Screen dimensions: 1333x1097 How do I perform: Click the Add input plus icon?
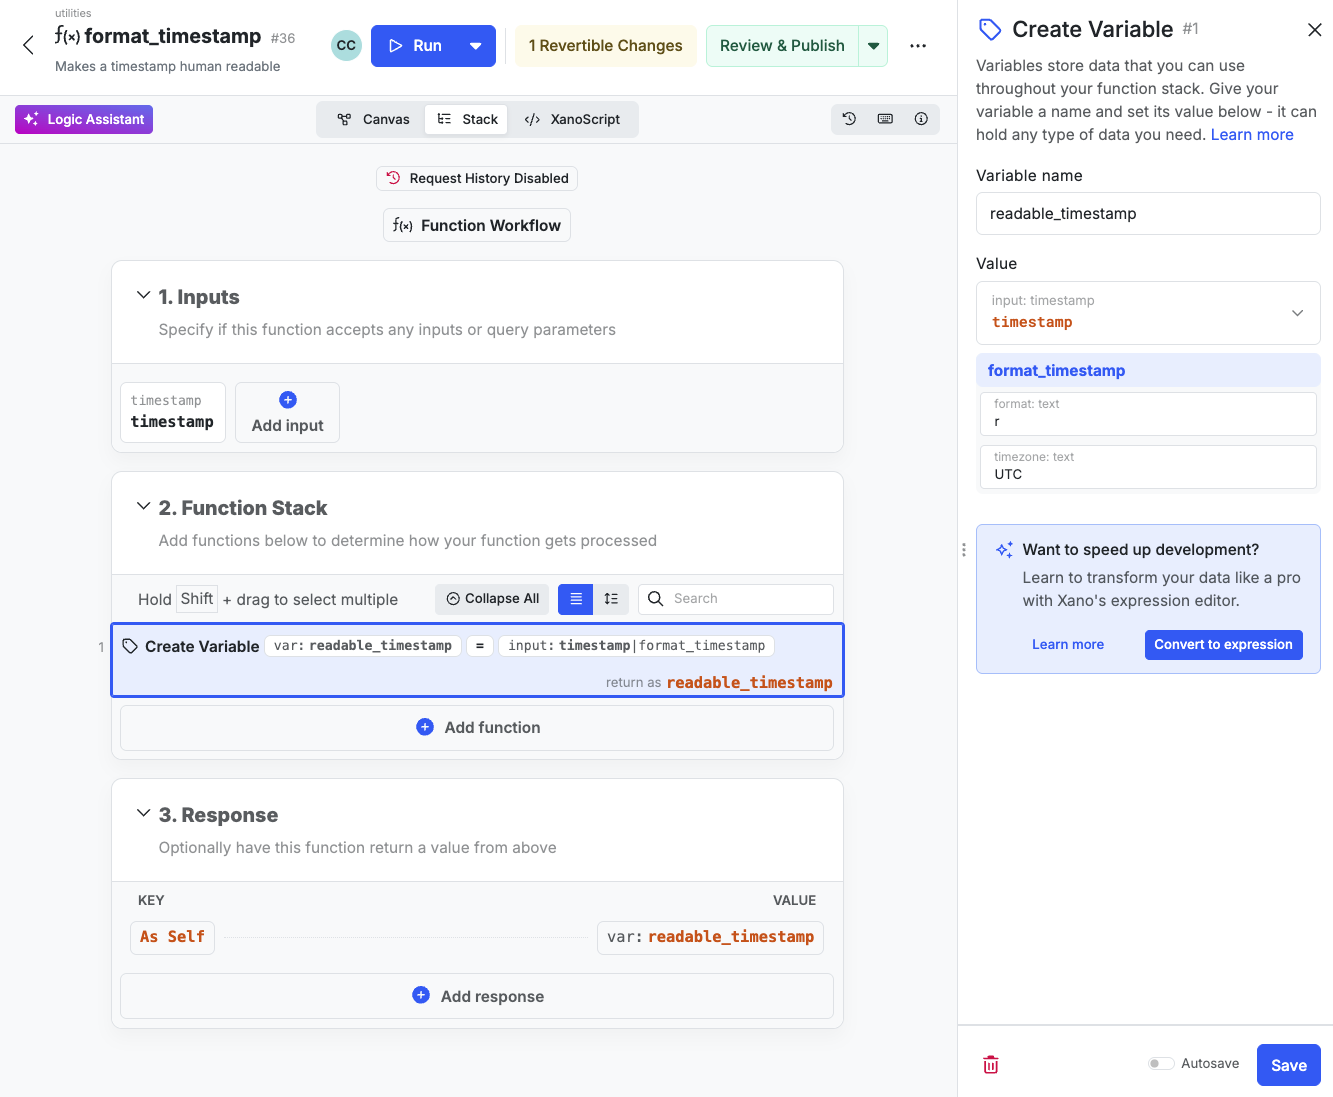288,400
